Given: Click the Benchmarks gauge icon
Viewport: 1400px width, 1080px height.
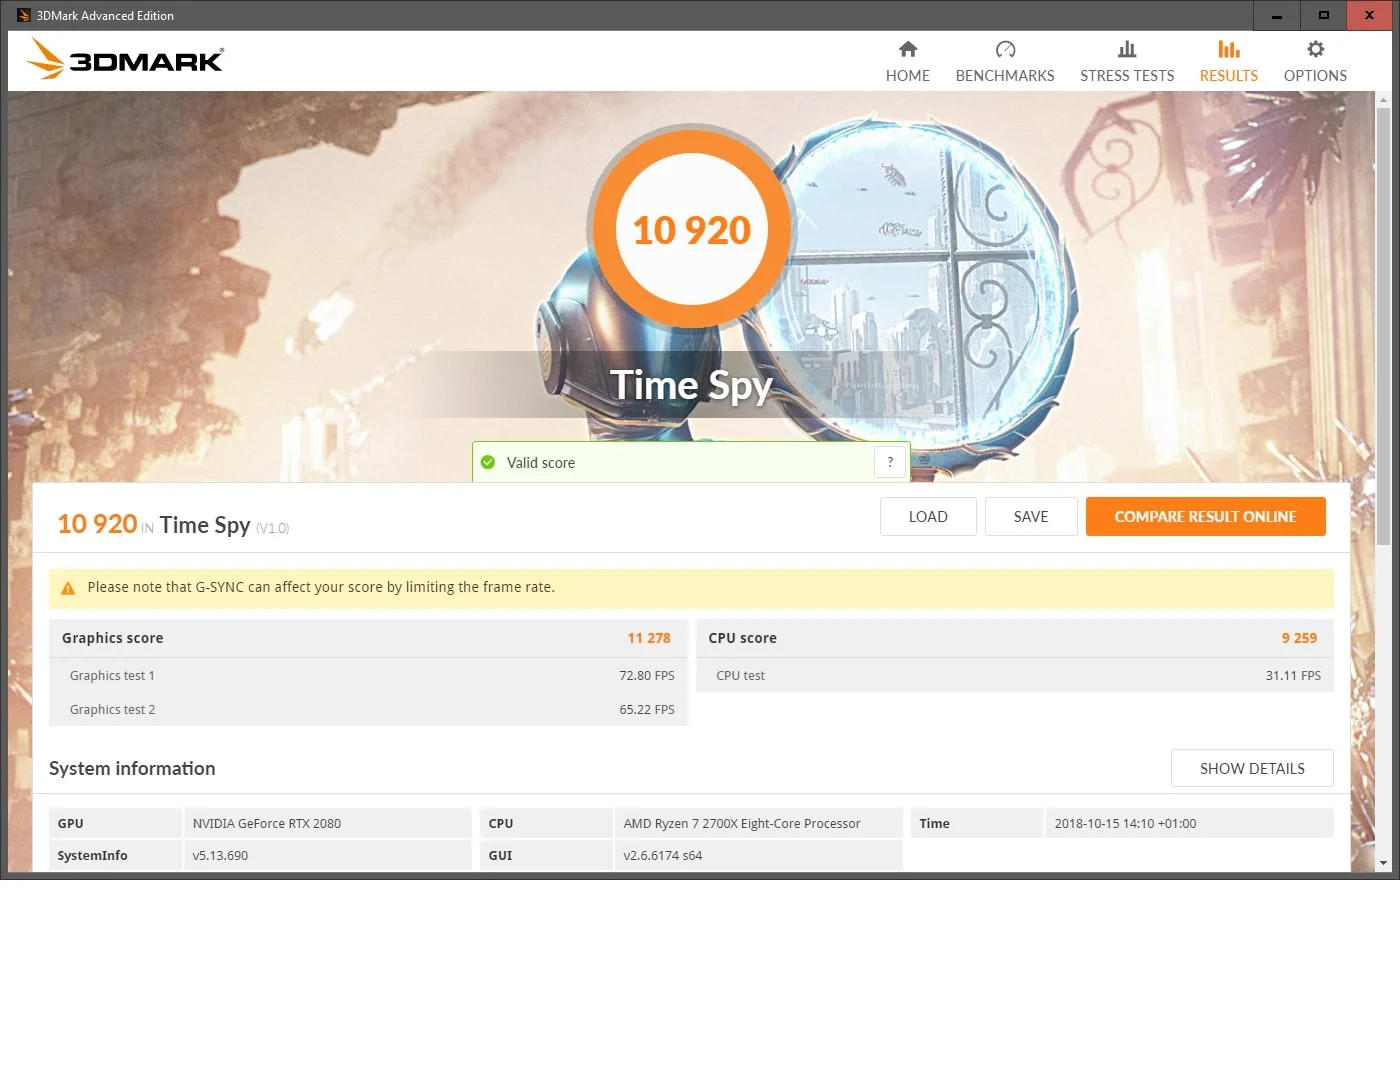Looking at the screenshot, I should 1005,49.
